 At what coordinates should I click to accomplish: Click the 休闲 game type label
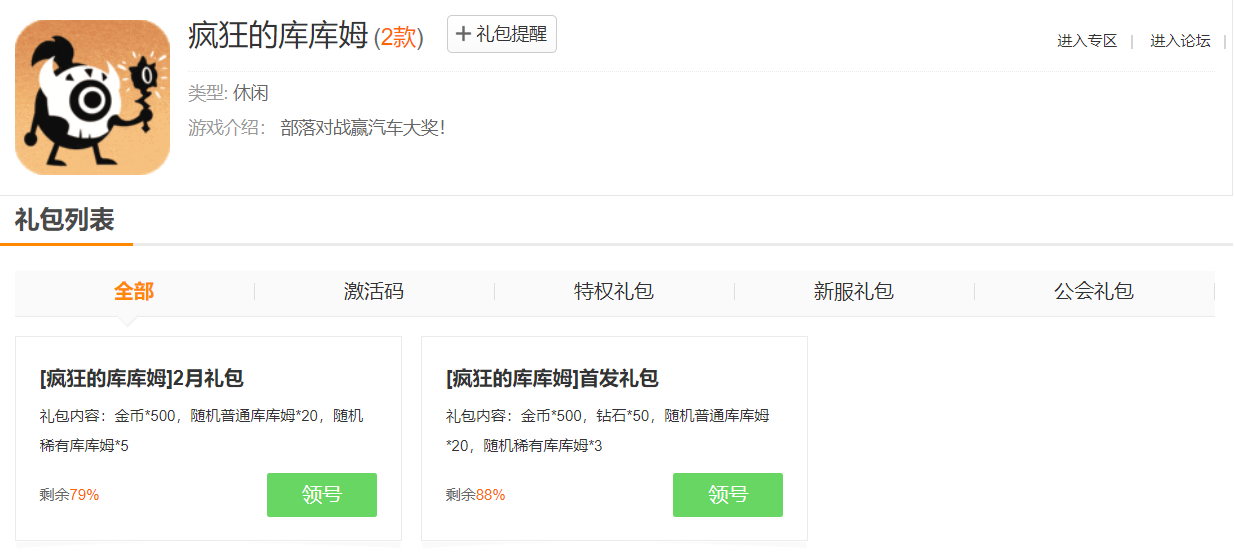251,94
